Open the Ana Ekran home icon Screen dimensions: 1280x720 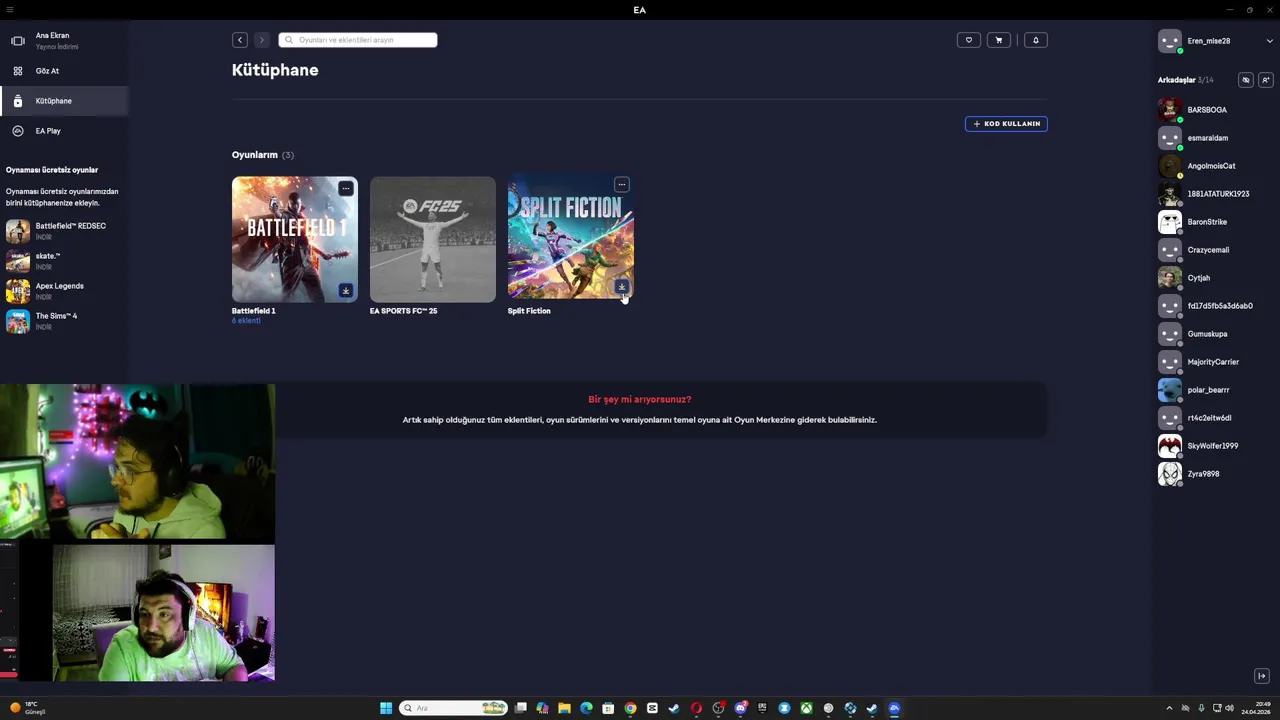[17, 41]
